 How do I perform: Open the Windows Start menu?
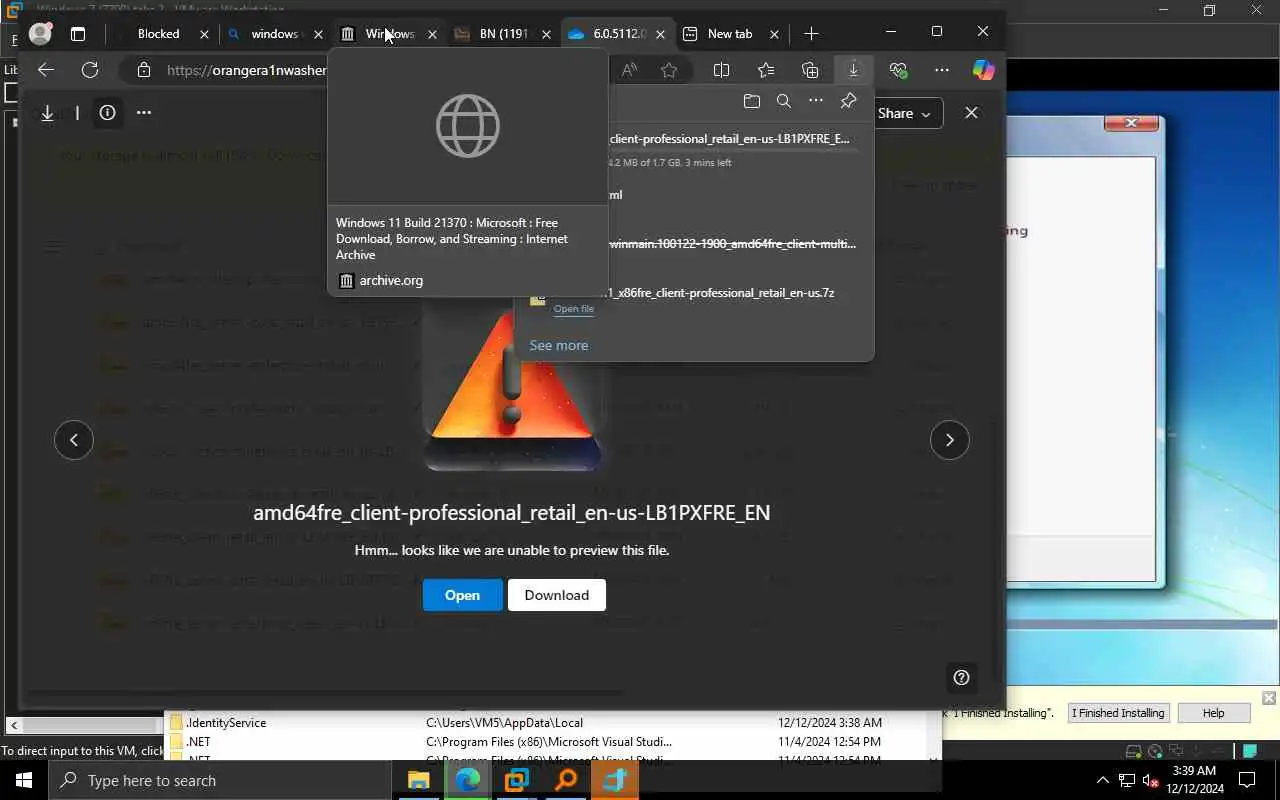(24, 781)
